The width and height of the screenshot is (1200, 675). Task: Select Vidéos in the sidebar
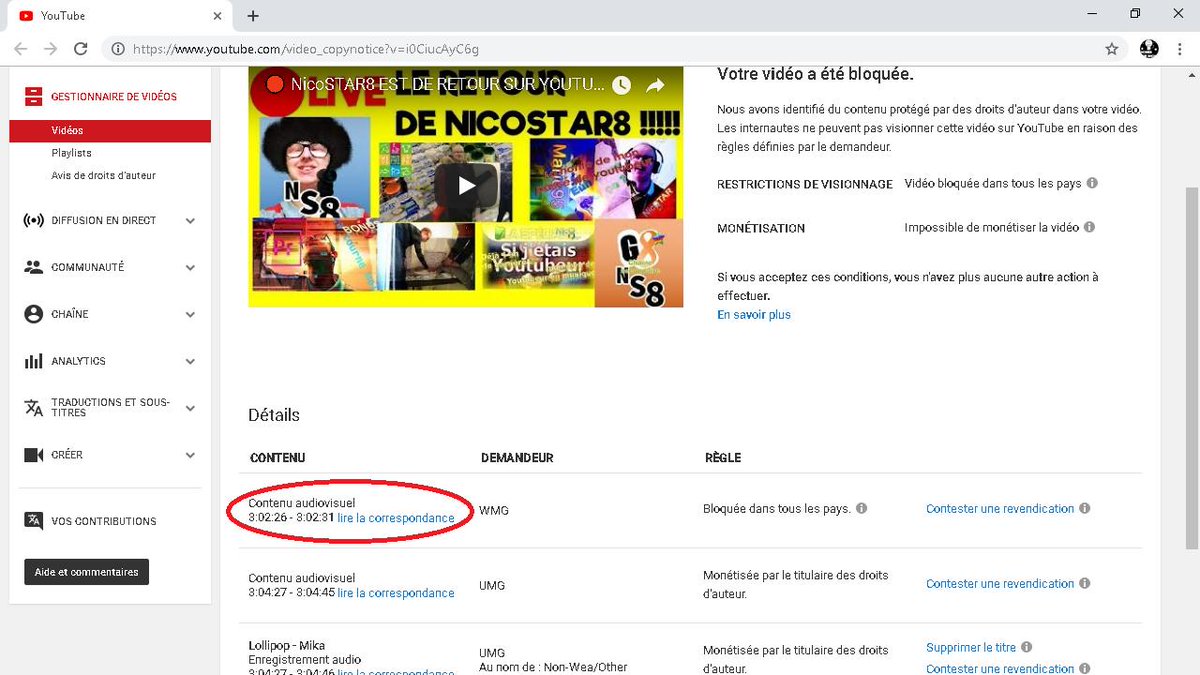(110, 130)
